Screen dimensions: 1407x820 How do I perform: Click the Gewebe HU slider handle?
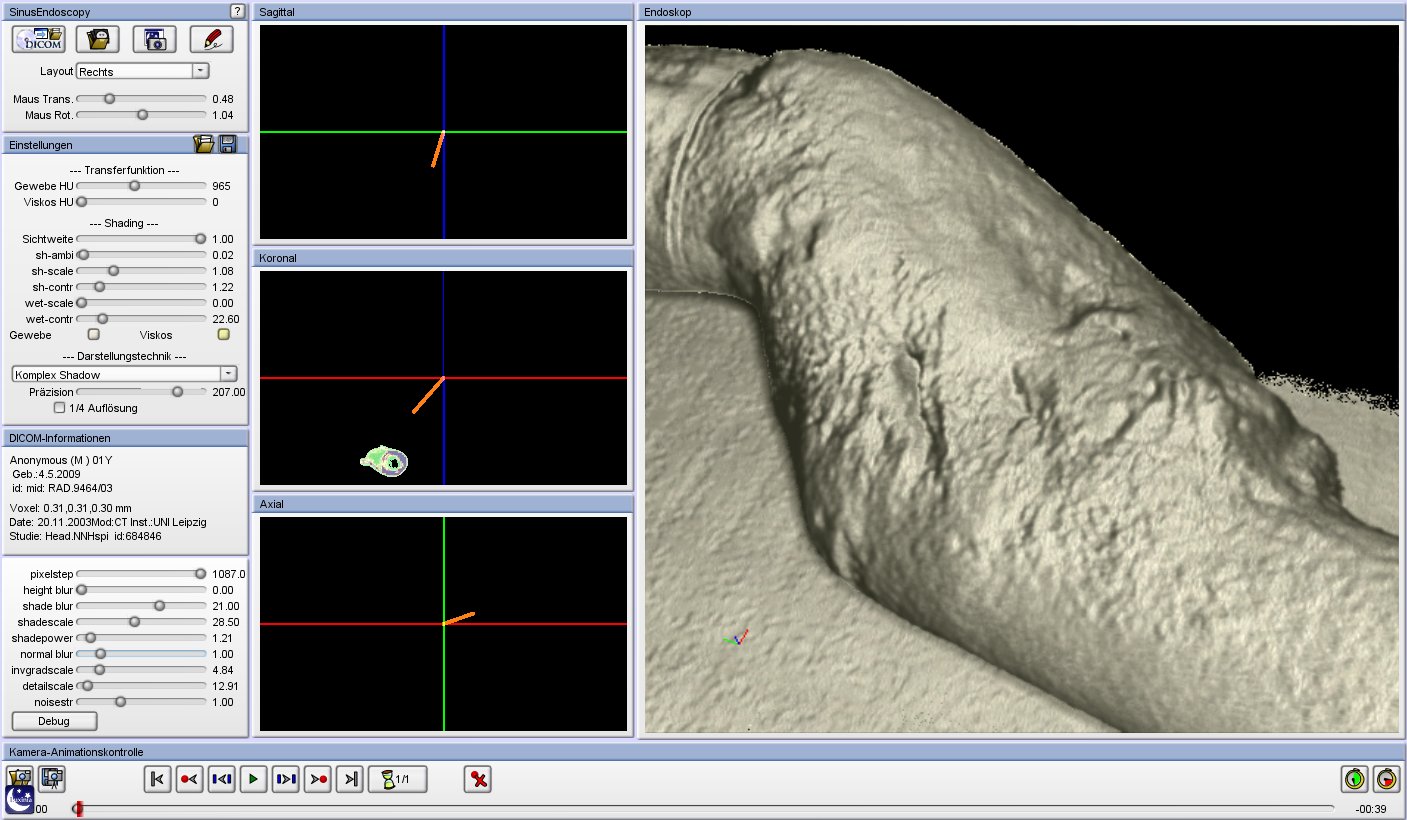pyautogui.click(x=135, y=186)
